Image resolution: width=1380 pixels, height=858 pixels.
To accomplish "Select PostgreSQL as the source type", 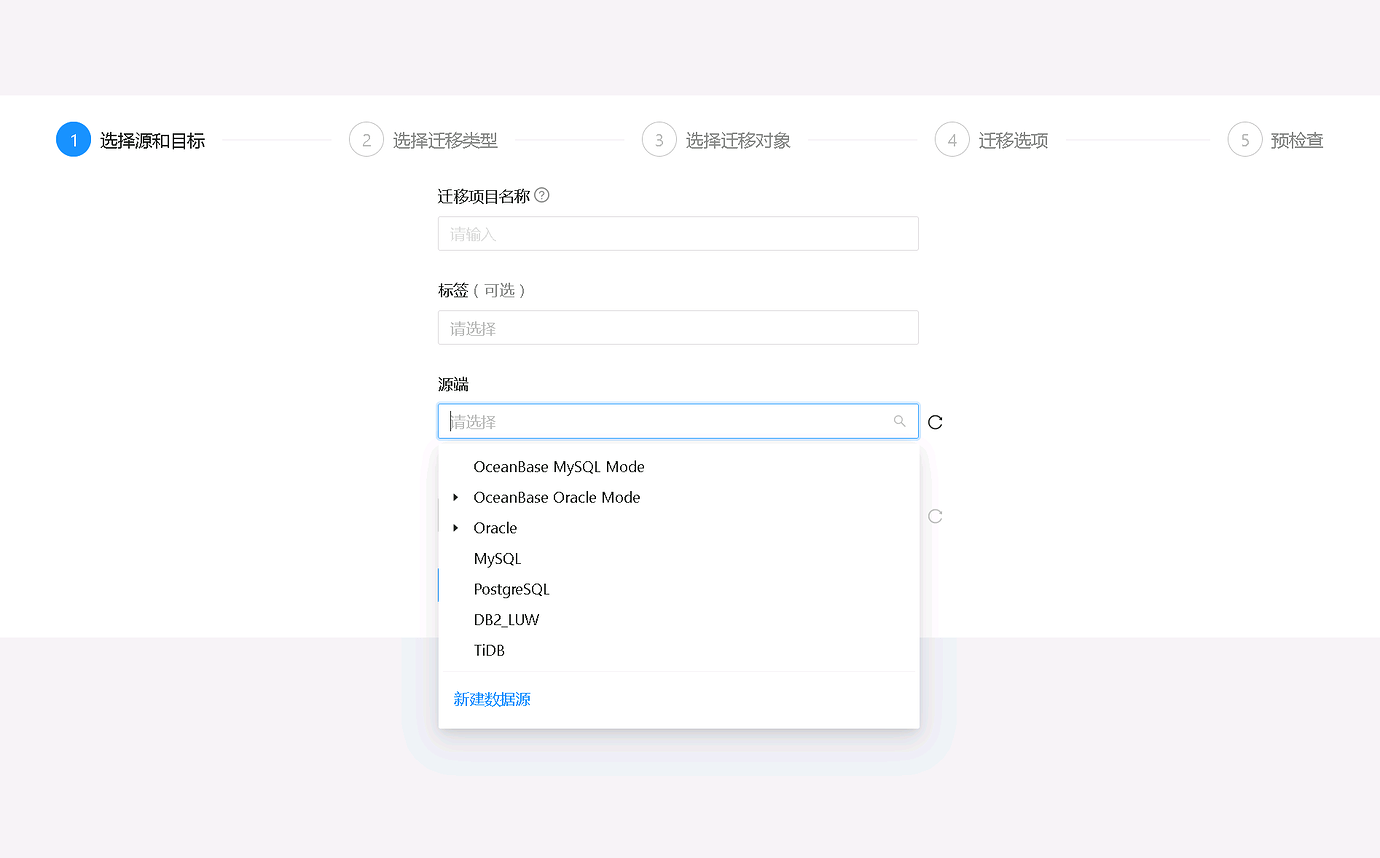I will [x=511, y=589].
